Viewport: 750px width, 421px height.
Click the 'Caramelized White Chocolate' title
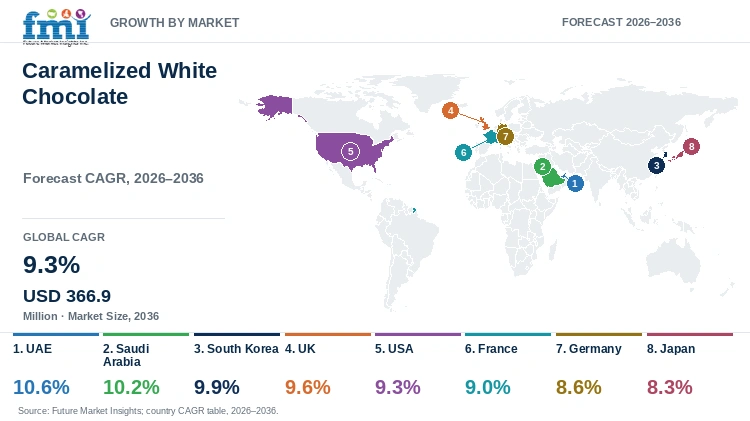point(120,83)
